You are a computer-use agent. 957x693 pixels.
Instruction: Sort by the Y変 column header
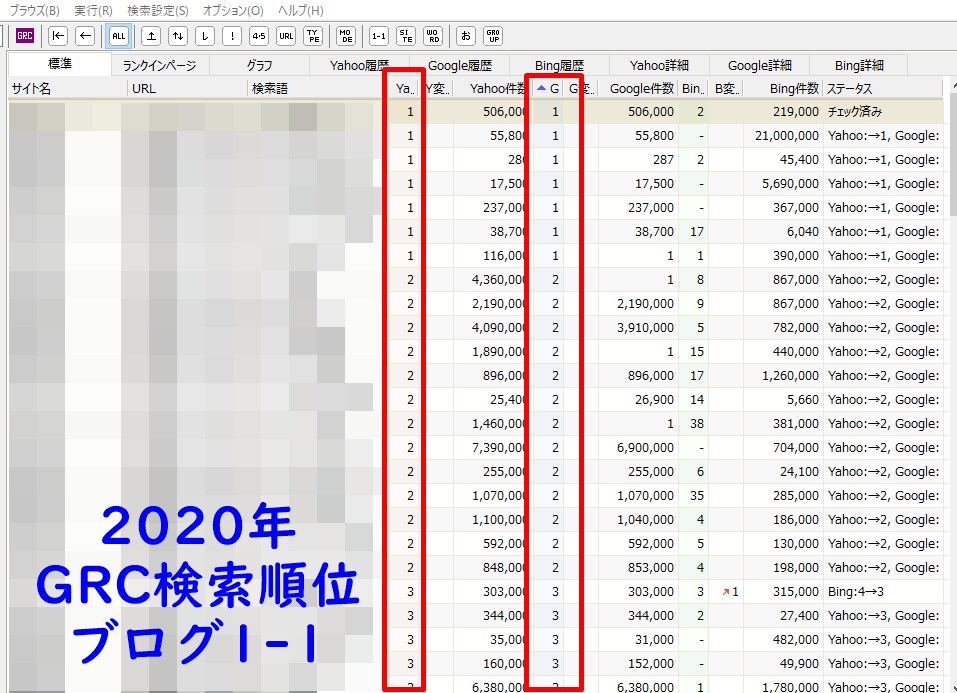pyautogui.click(x=438, y=89)
